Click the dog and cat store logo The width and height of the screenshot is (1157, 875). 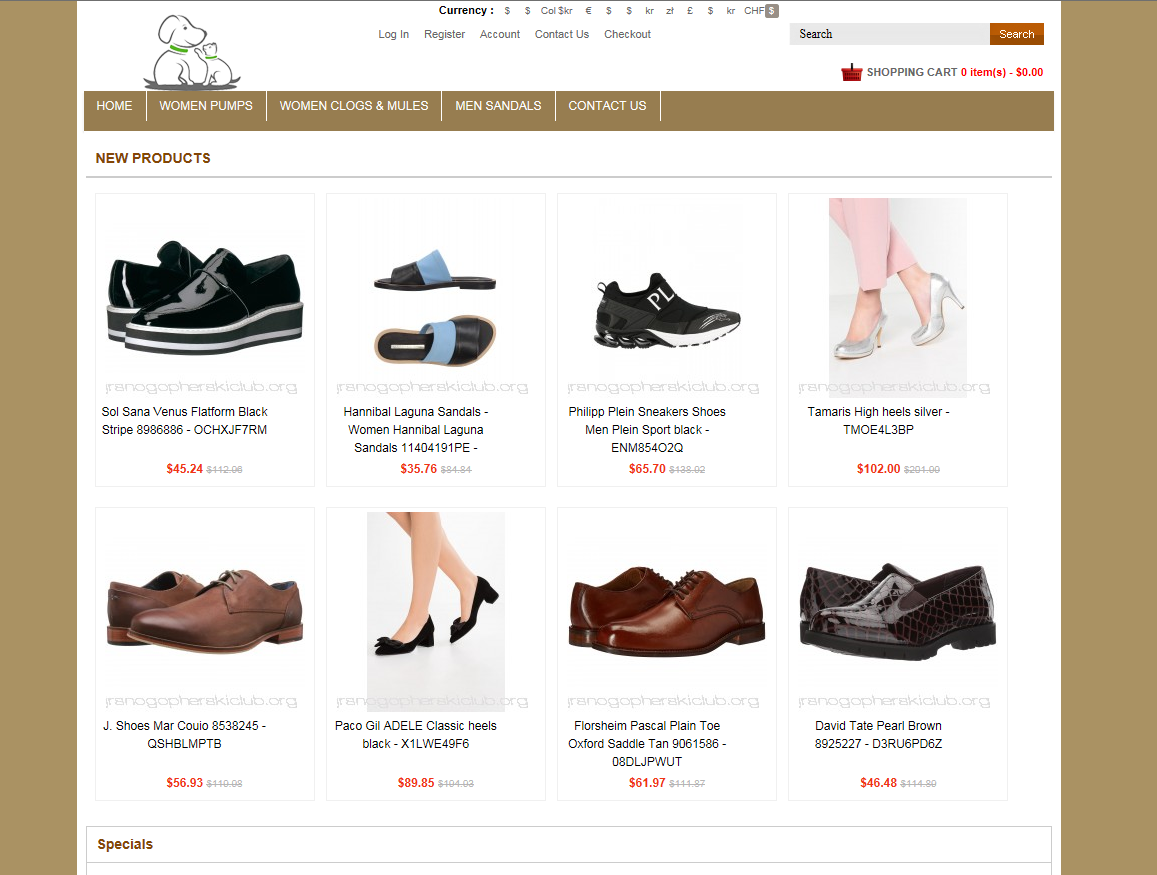[192, 52]
